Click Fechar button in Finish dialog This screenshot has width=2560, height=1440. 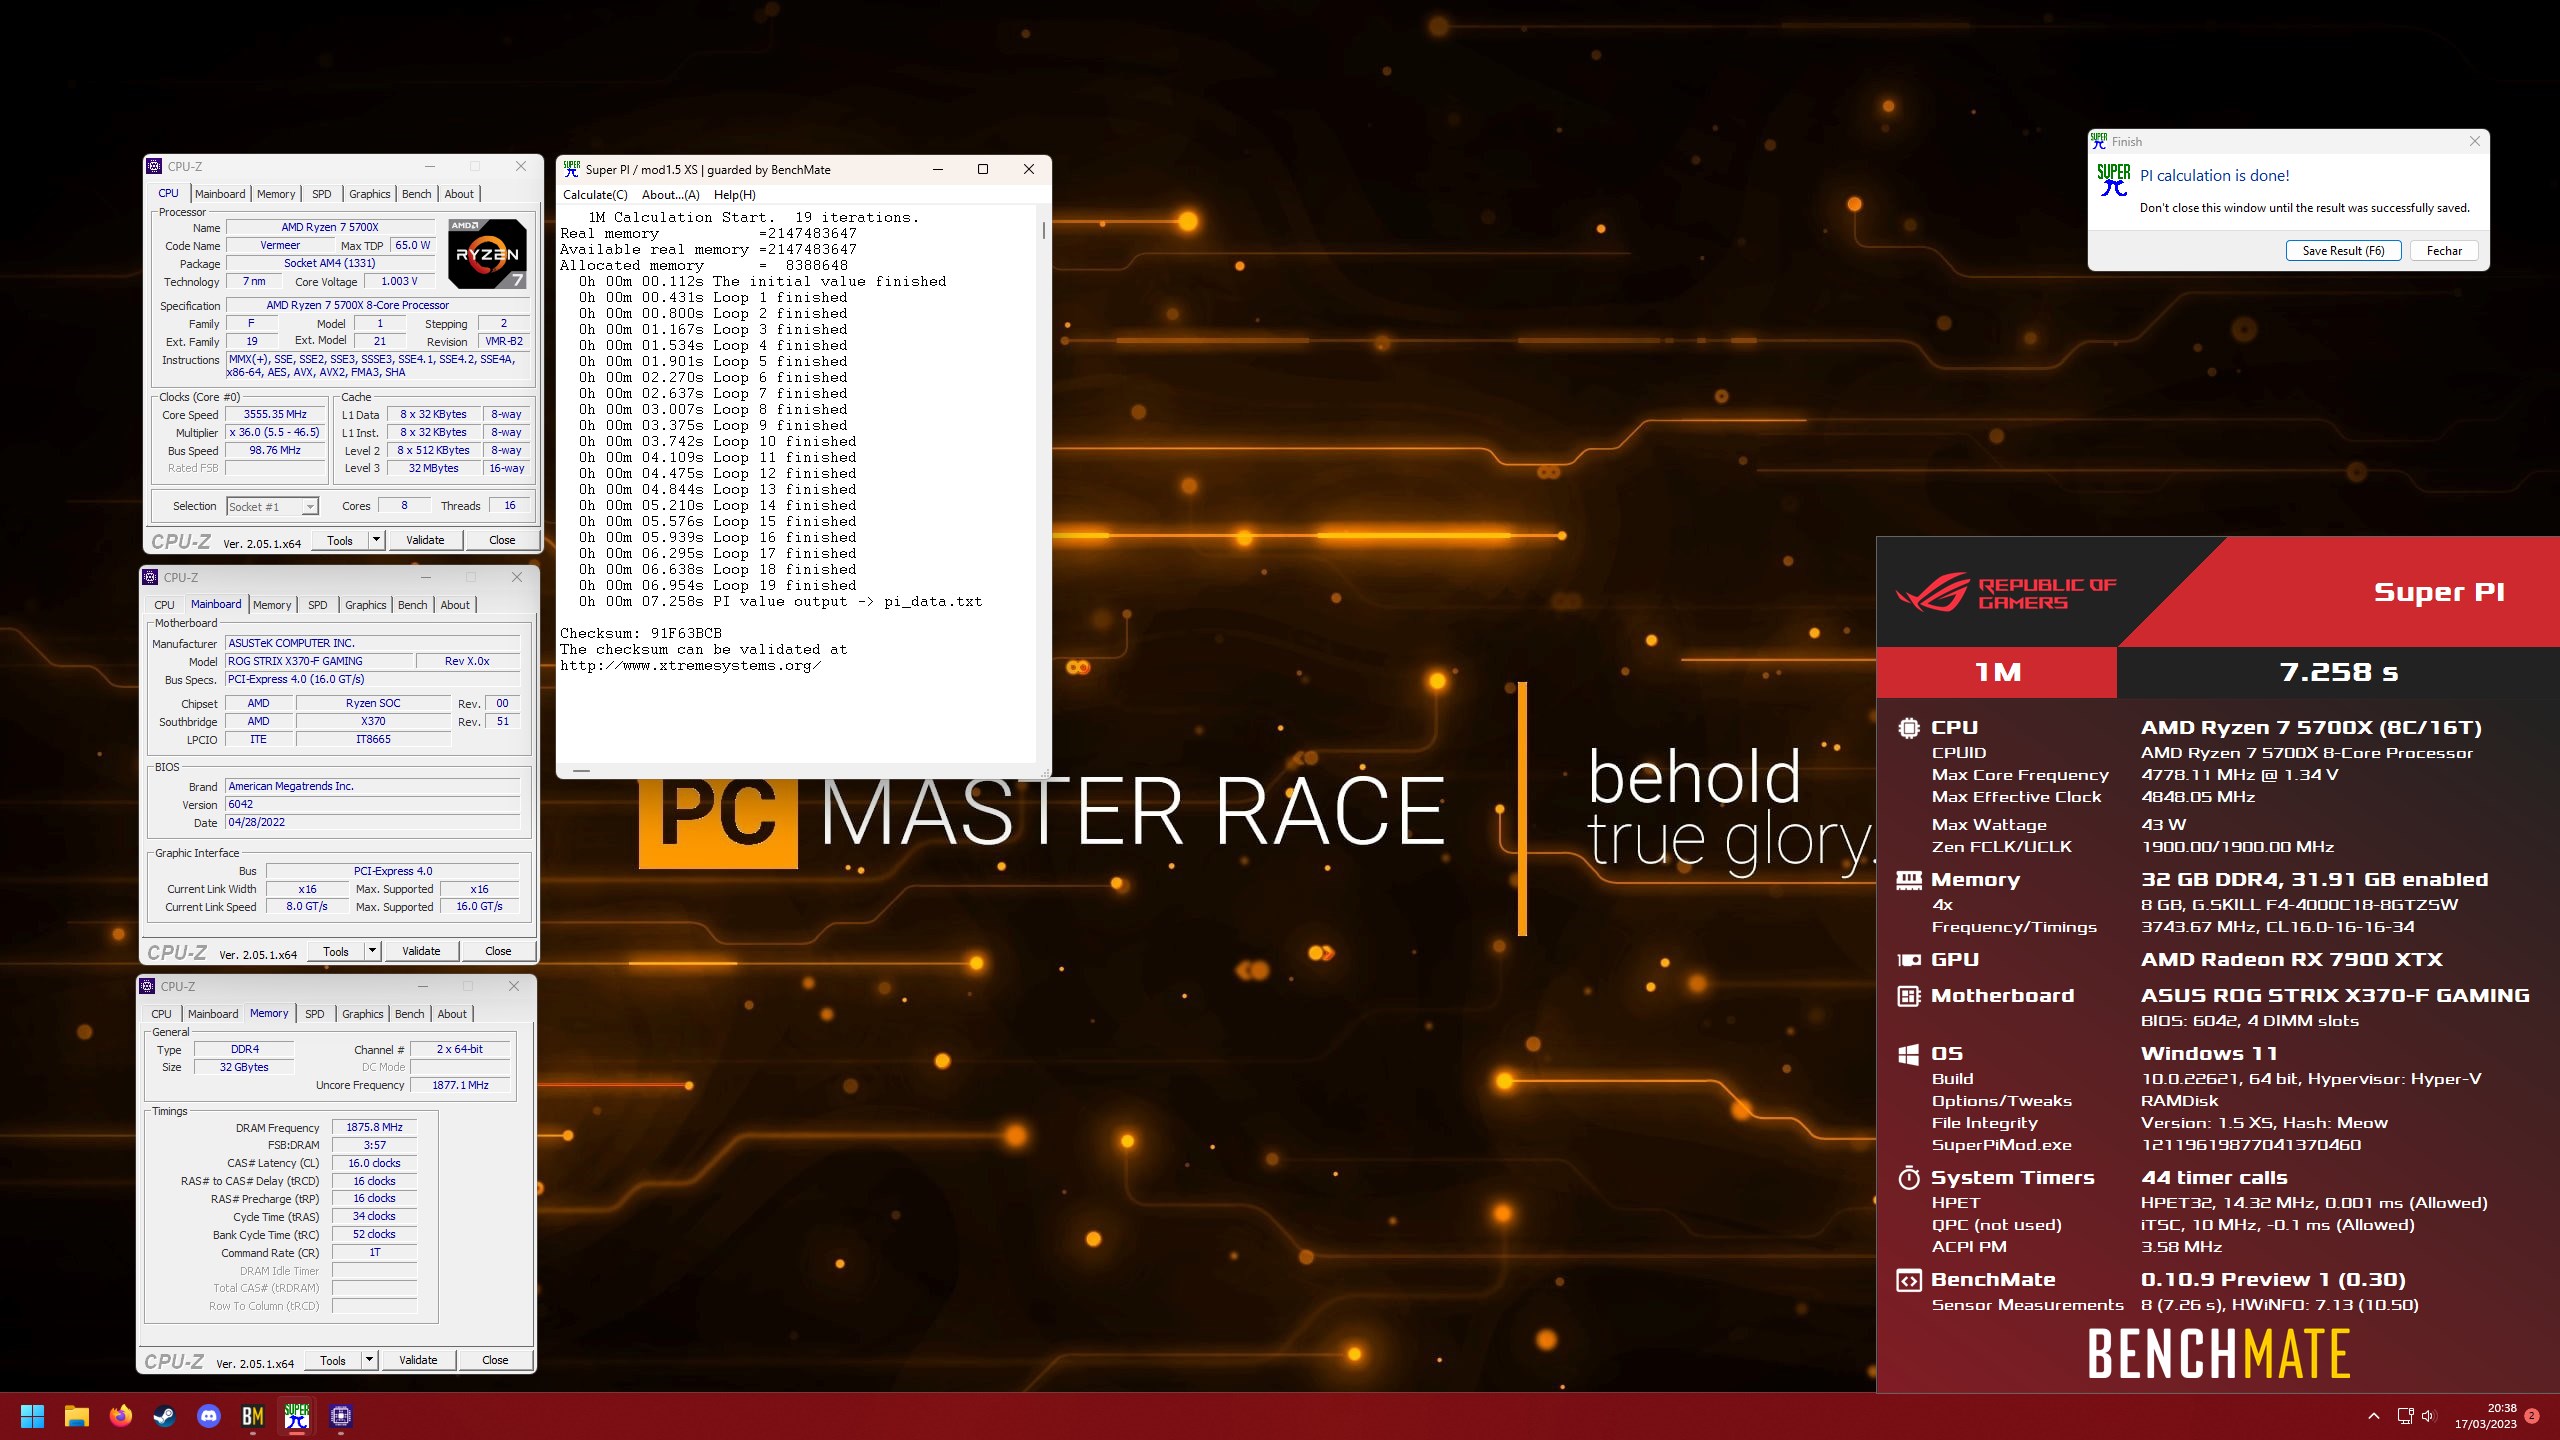pos(2444,251)
